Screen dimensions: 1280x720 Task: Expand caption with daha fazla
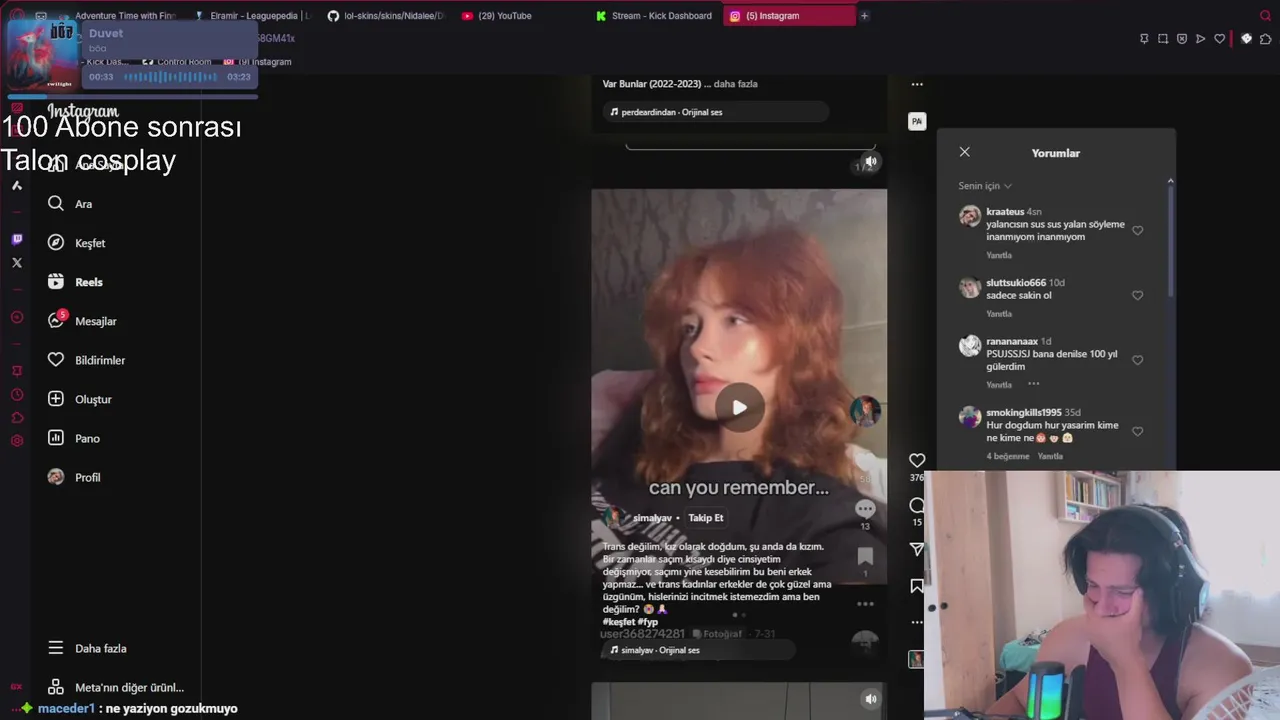coord(735,84)
